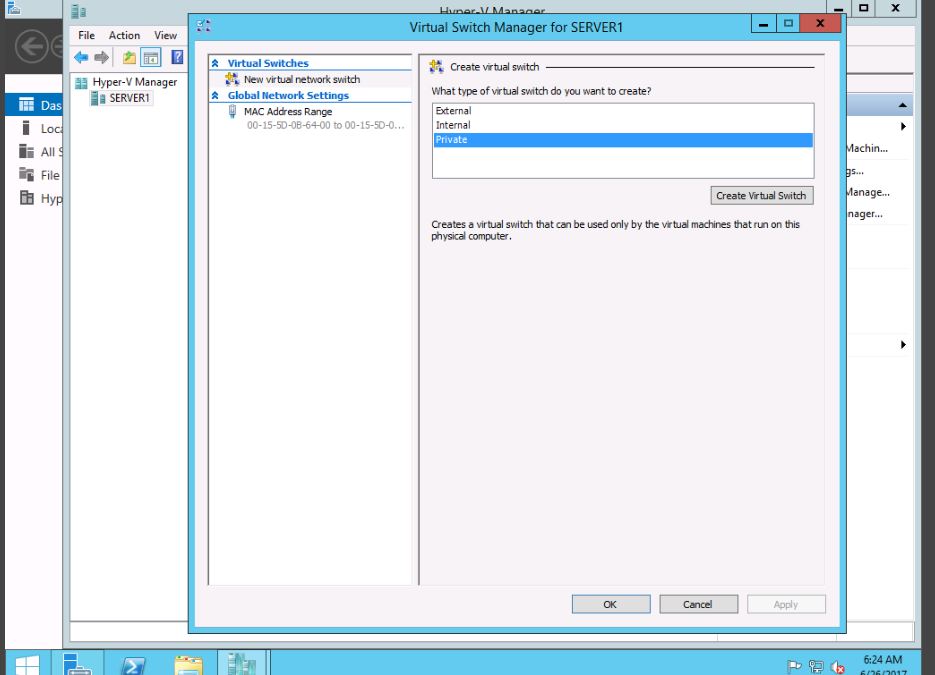935x675 pixels.
Task: Select Hyper-V Manager root tree node
Action: (x=135, y=82)
